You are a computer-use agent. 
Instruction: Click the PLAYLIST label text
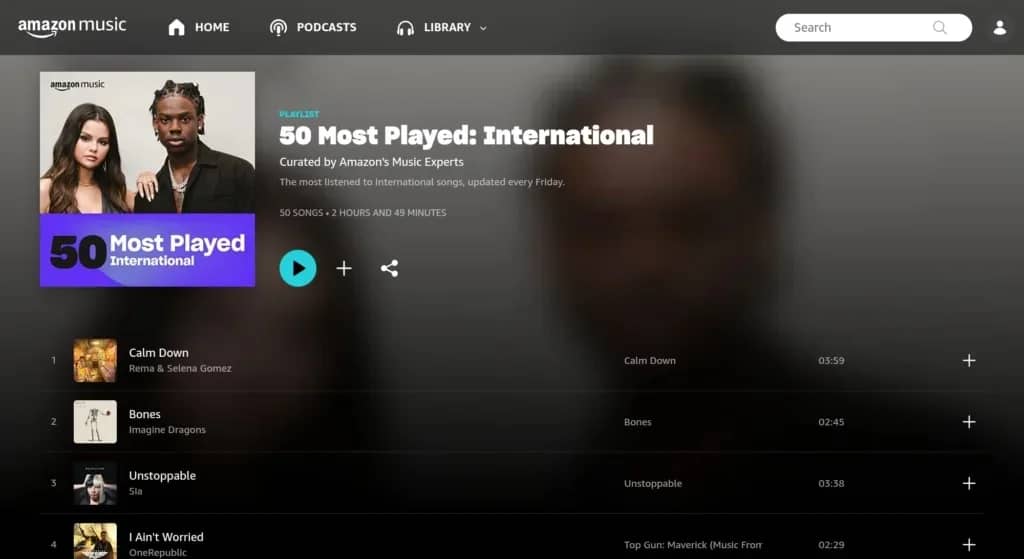coord(299,114)
